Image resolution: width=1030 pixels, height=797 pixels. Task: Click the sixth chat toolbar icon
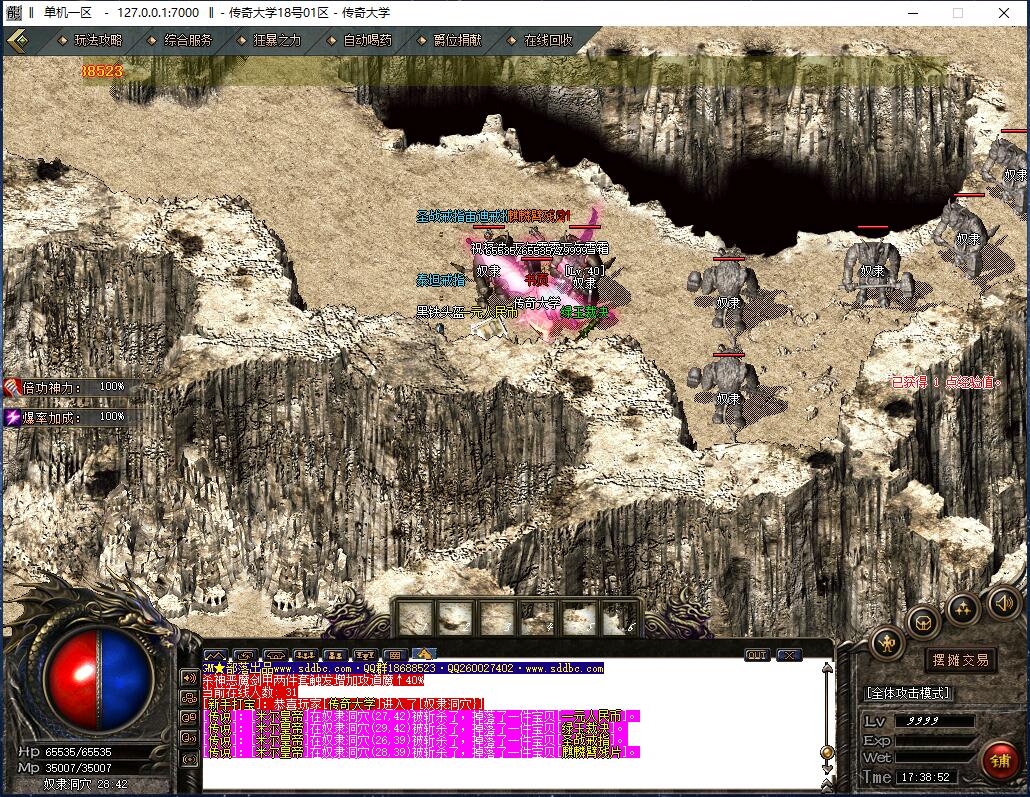pyautogui.click(x=365, y=654)
